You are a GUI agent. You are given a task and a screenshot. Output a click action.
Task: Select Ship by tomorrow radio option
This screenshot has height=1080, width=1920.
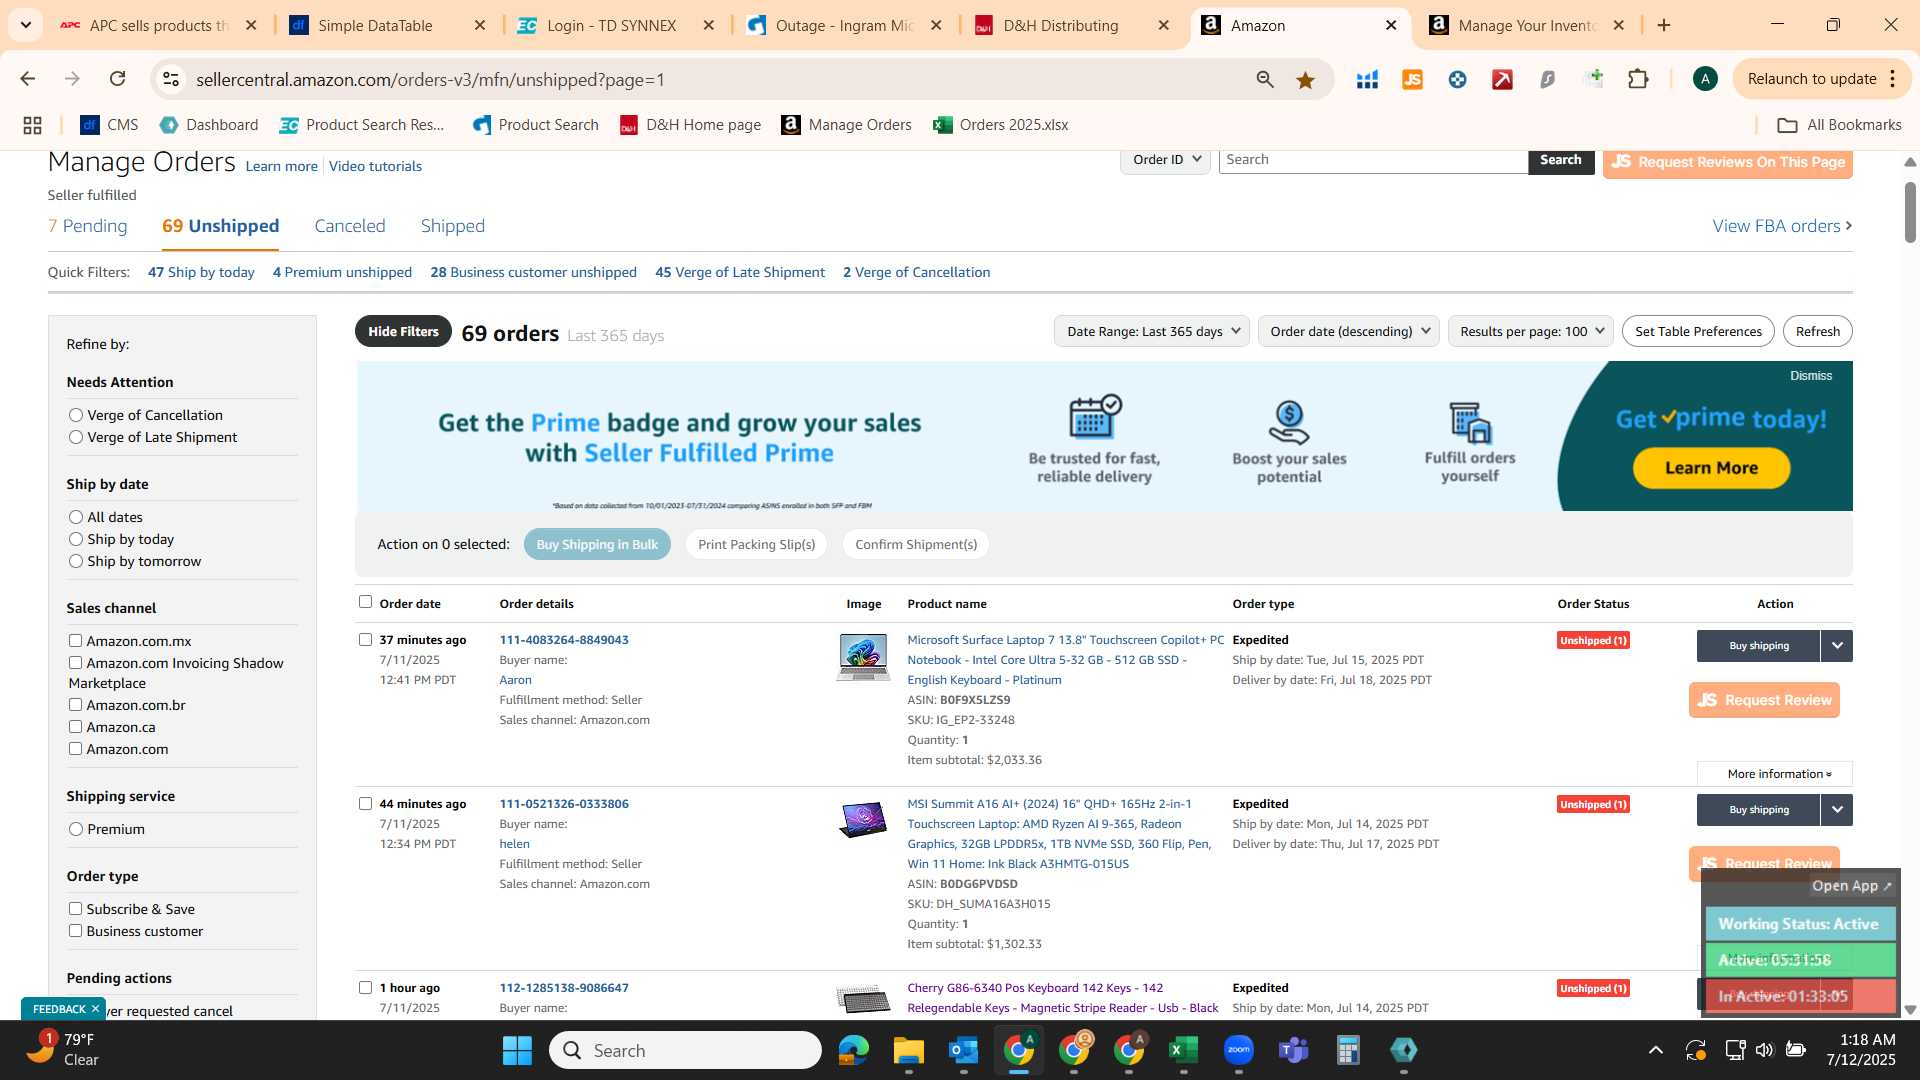pyautogui.click(x=75, y=560)
